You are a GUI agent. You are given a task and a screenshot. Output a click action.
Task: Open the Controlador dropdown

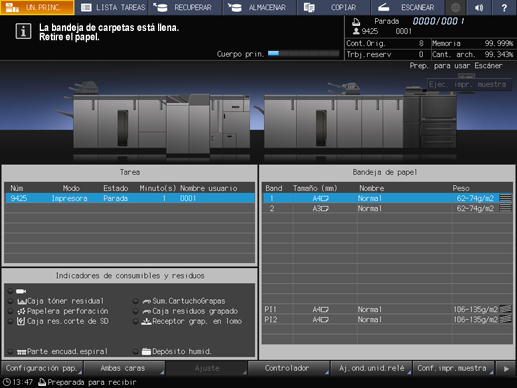click(x=289, y=368)
